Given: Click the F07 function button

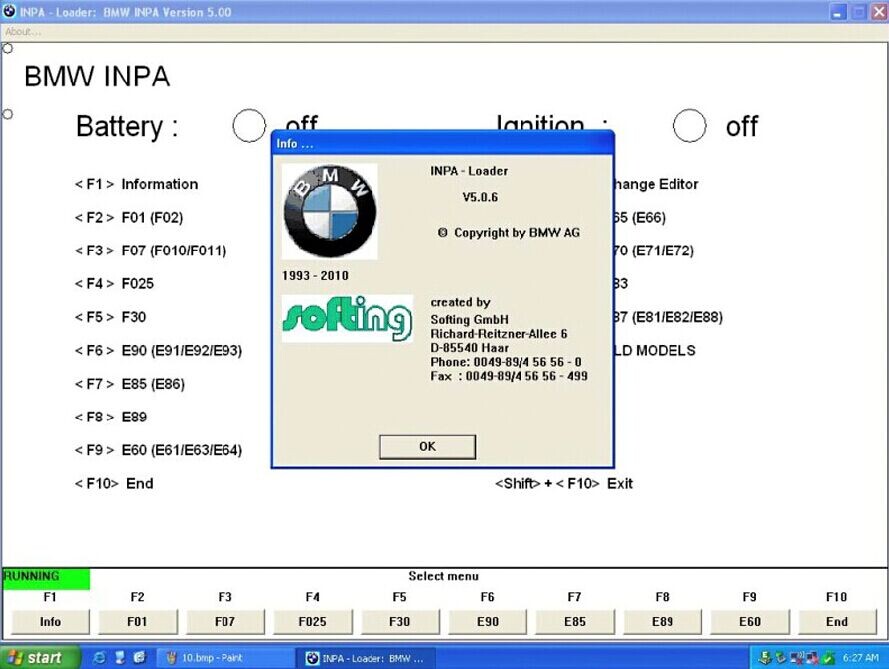Looking at the screenshot, I should [225, 622].
